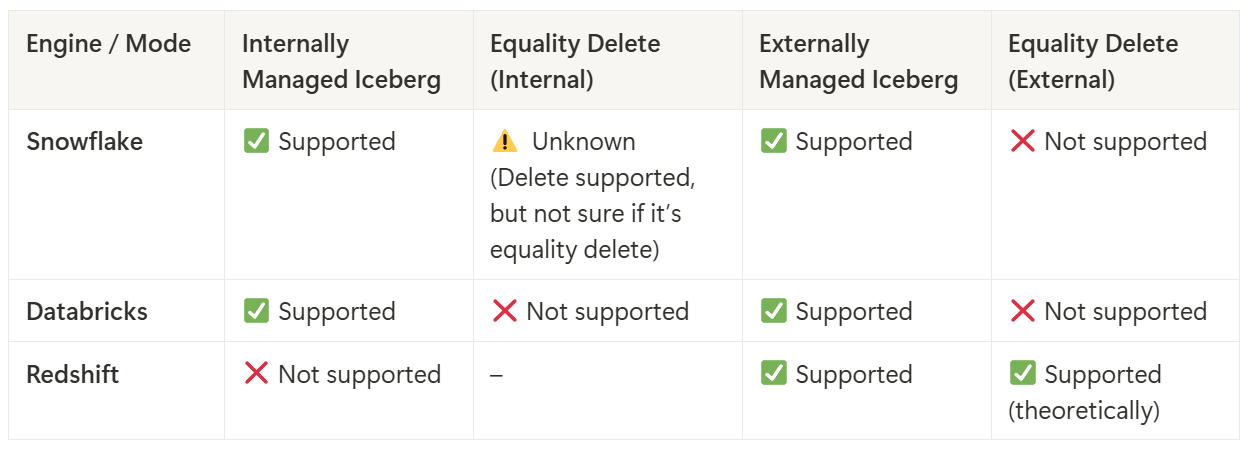Click the dash in Redshift Equality Delete cell

click(x=497, y=375)
